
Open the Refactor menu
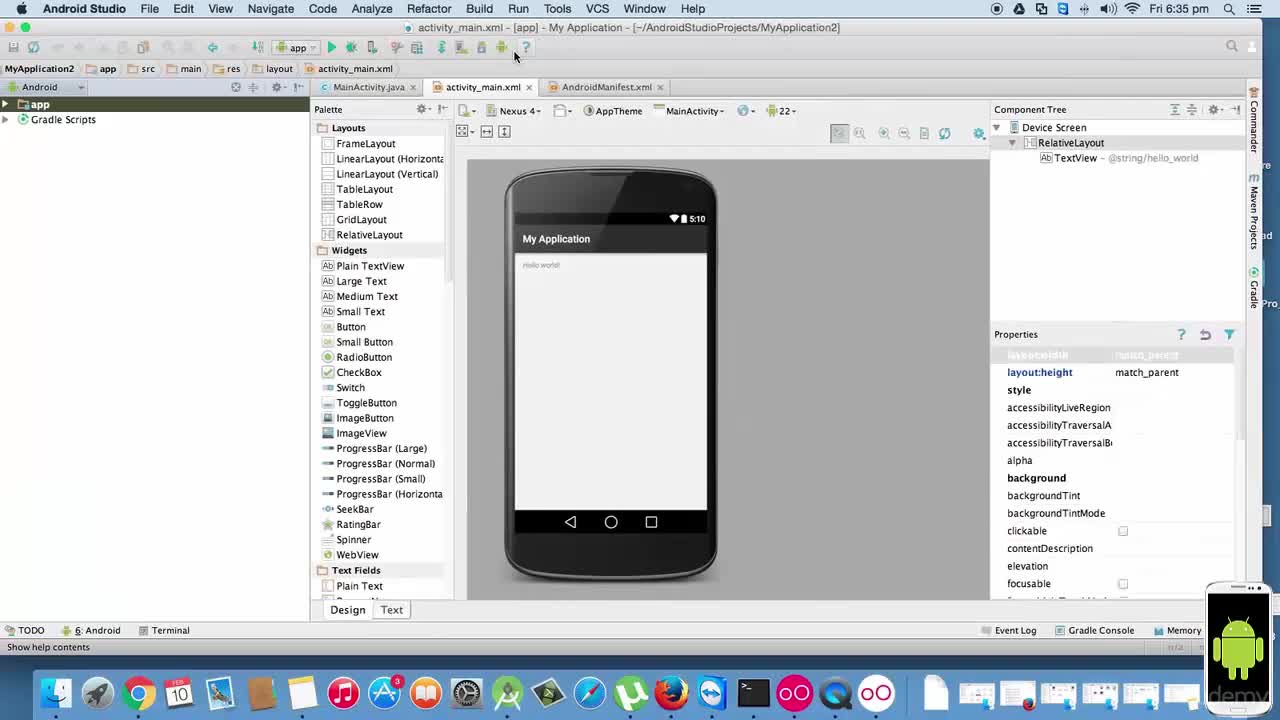pos(429,8)
